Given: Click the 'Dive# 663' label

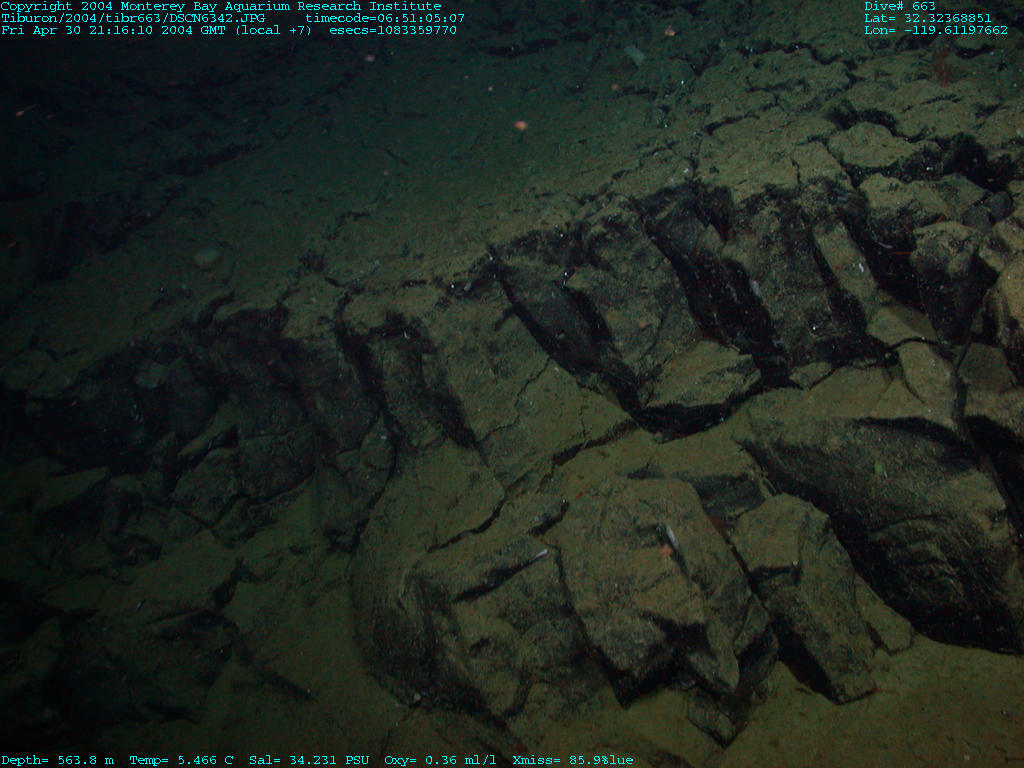Looking at the screenshot, I should pyautogui.click(x=899, y=7).
